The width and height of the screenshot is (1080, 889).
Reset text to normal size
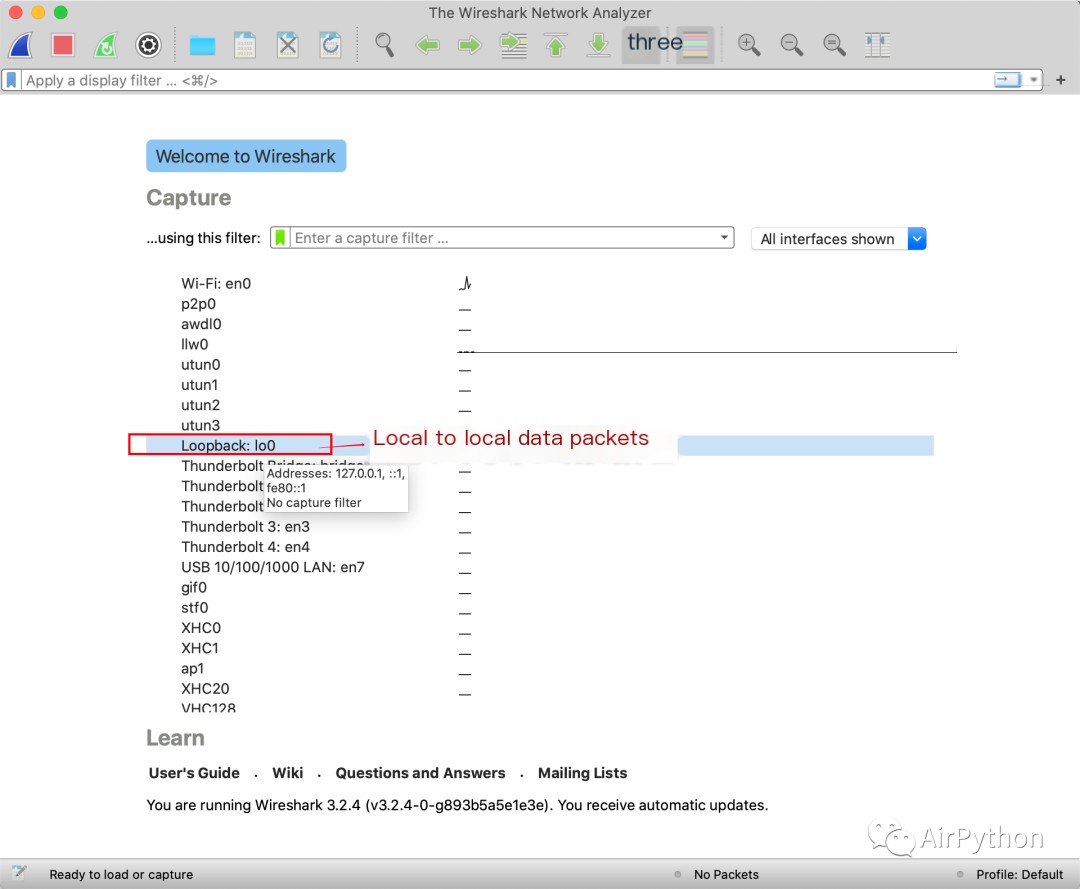(x=834, y=45)
